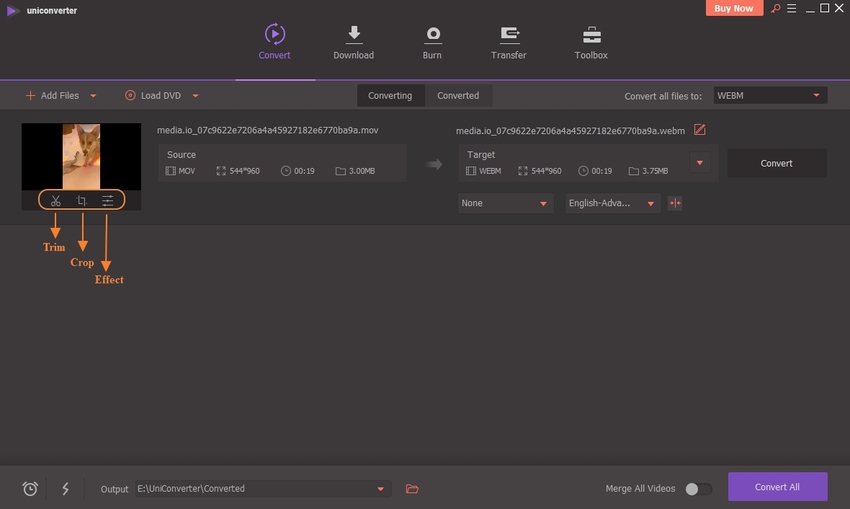Click the alarm clock scheduler icon
The image size is (850, 509).
pyautogui.click(x=30, y=489)
